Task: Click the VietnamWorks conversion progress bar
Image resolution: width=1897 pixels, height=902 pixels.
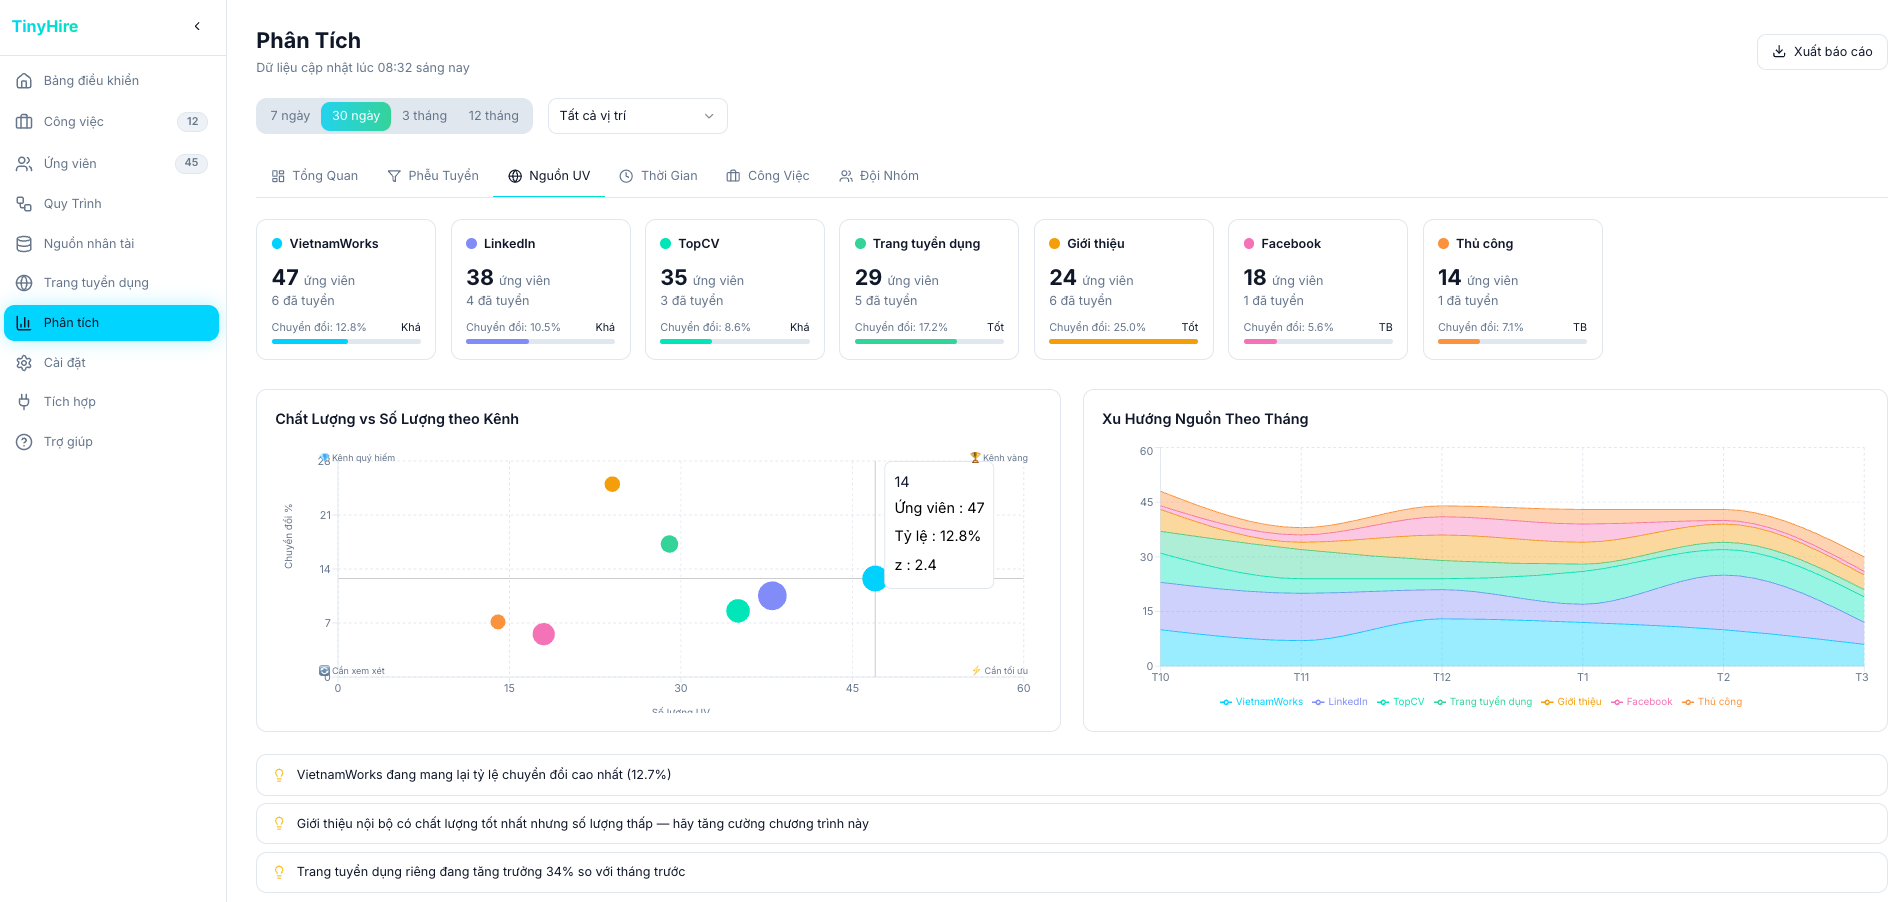Action: pyautogui.click(x=345, y=341)
